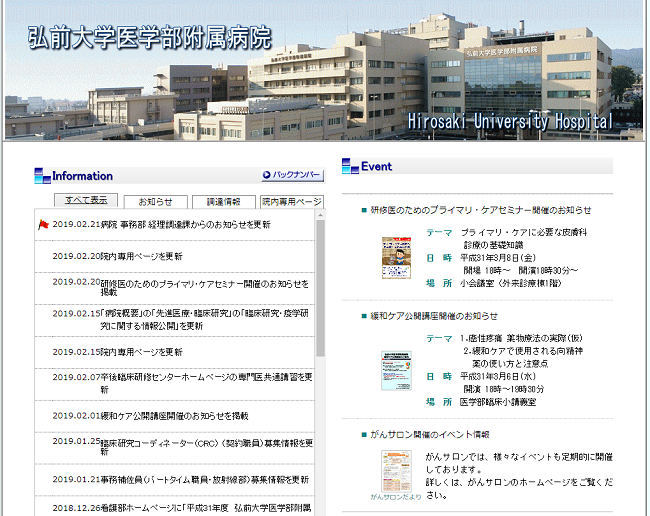The width and height of the screenshot is (650, 516).
Task: Switch to the 調達情報 tab
Action: tap(224, 202)
